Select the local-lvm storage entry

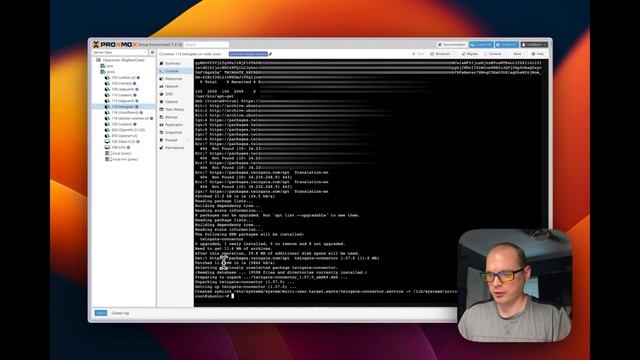pyautogui.click(x=122, y=159)
